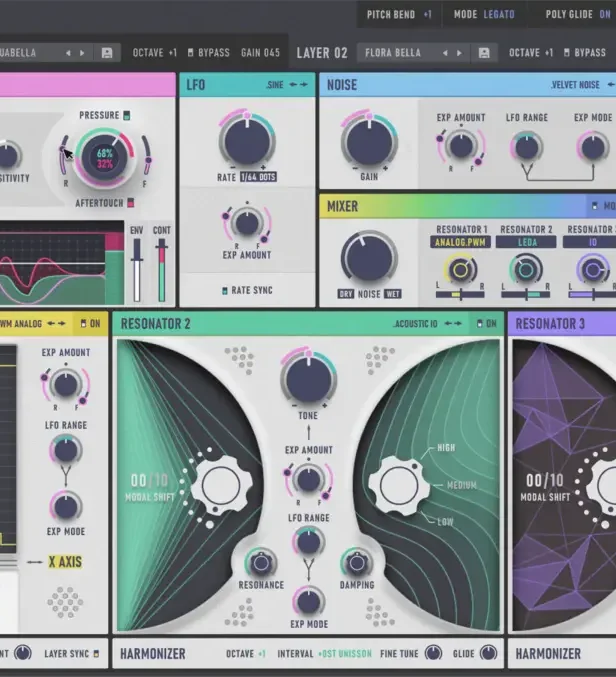Click the Noise Gain knob

click(x=369, y=142)
